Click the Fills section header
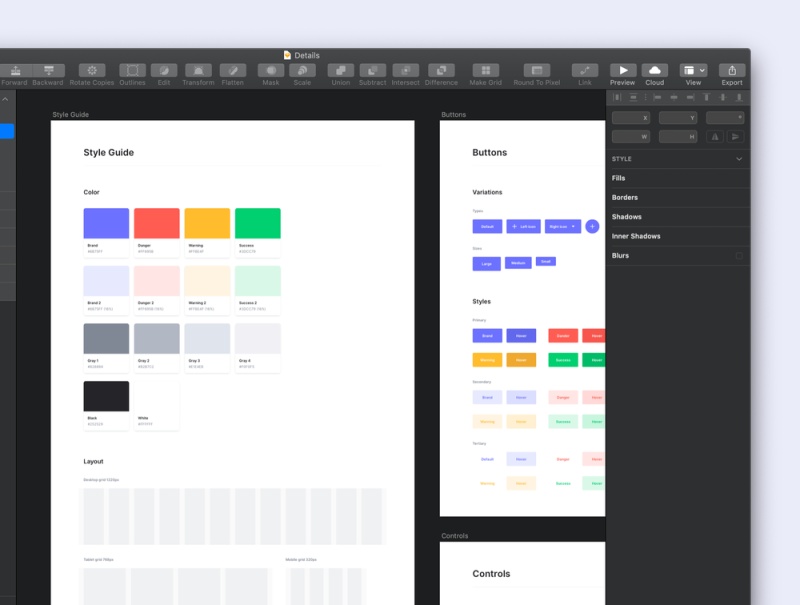Image resolution: width=800 pixels, height=605 pixels. click(x=619, y=178)
